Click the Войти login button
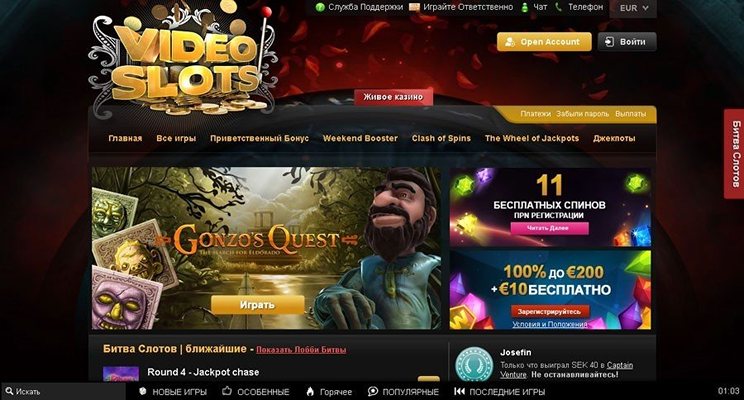Screen dimensions: 744x400 click(x=627, y=42)
